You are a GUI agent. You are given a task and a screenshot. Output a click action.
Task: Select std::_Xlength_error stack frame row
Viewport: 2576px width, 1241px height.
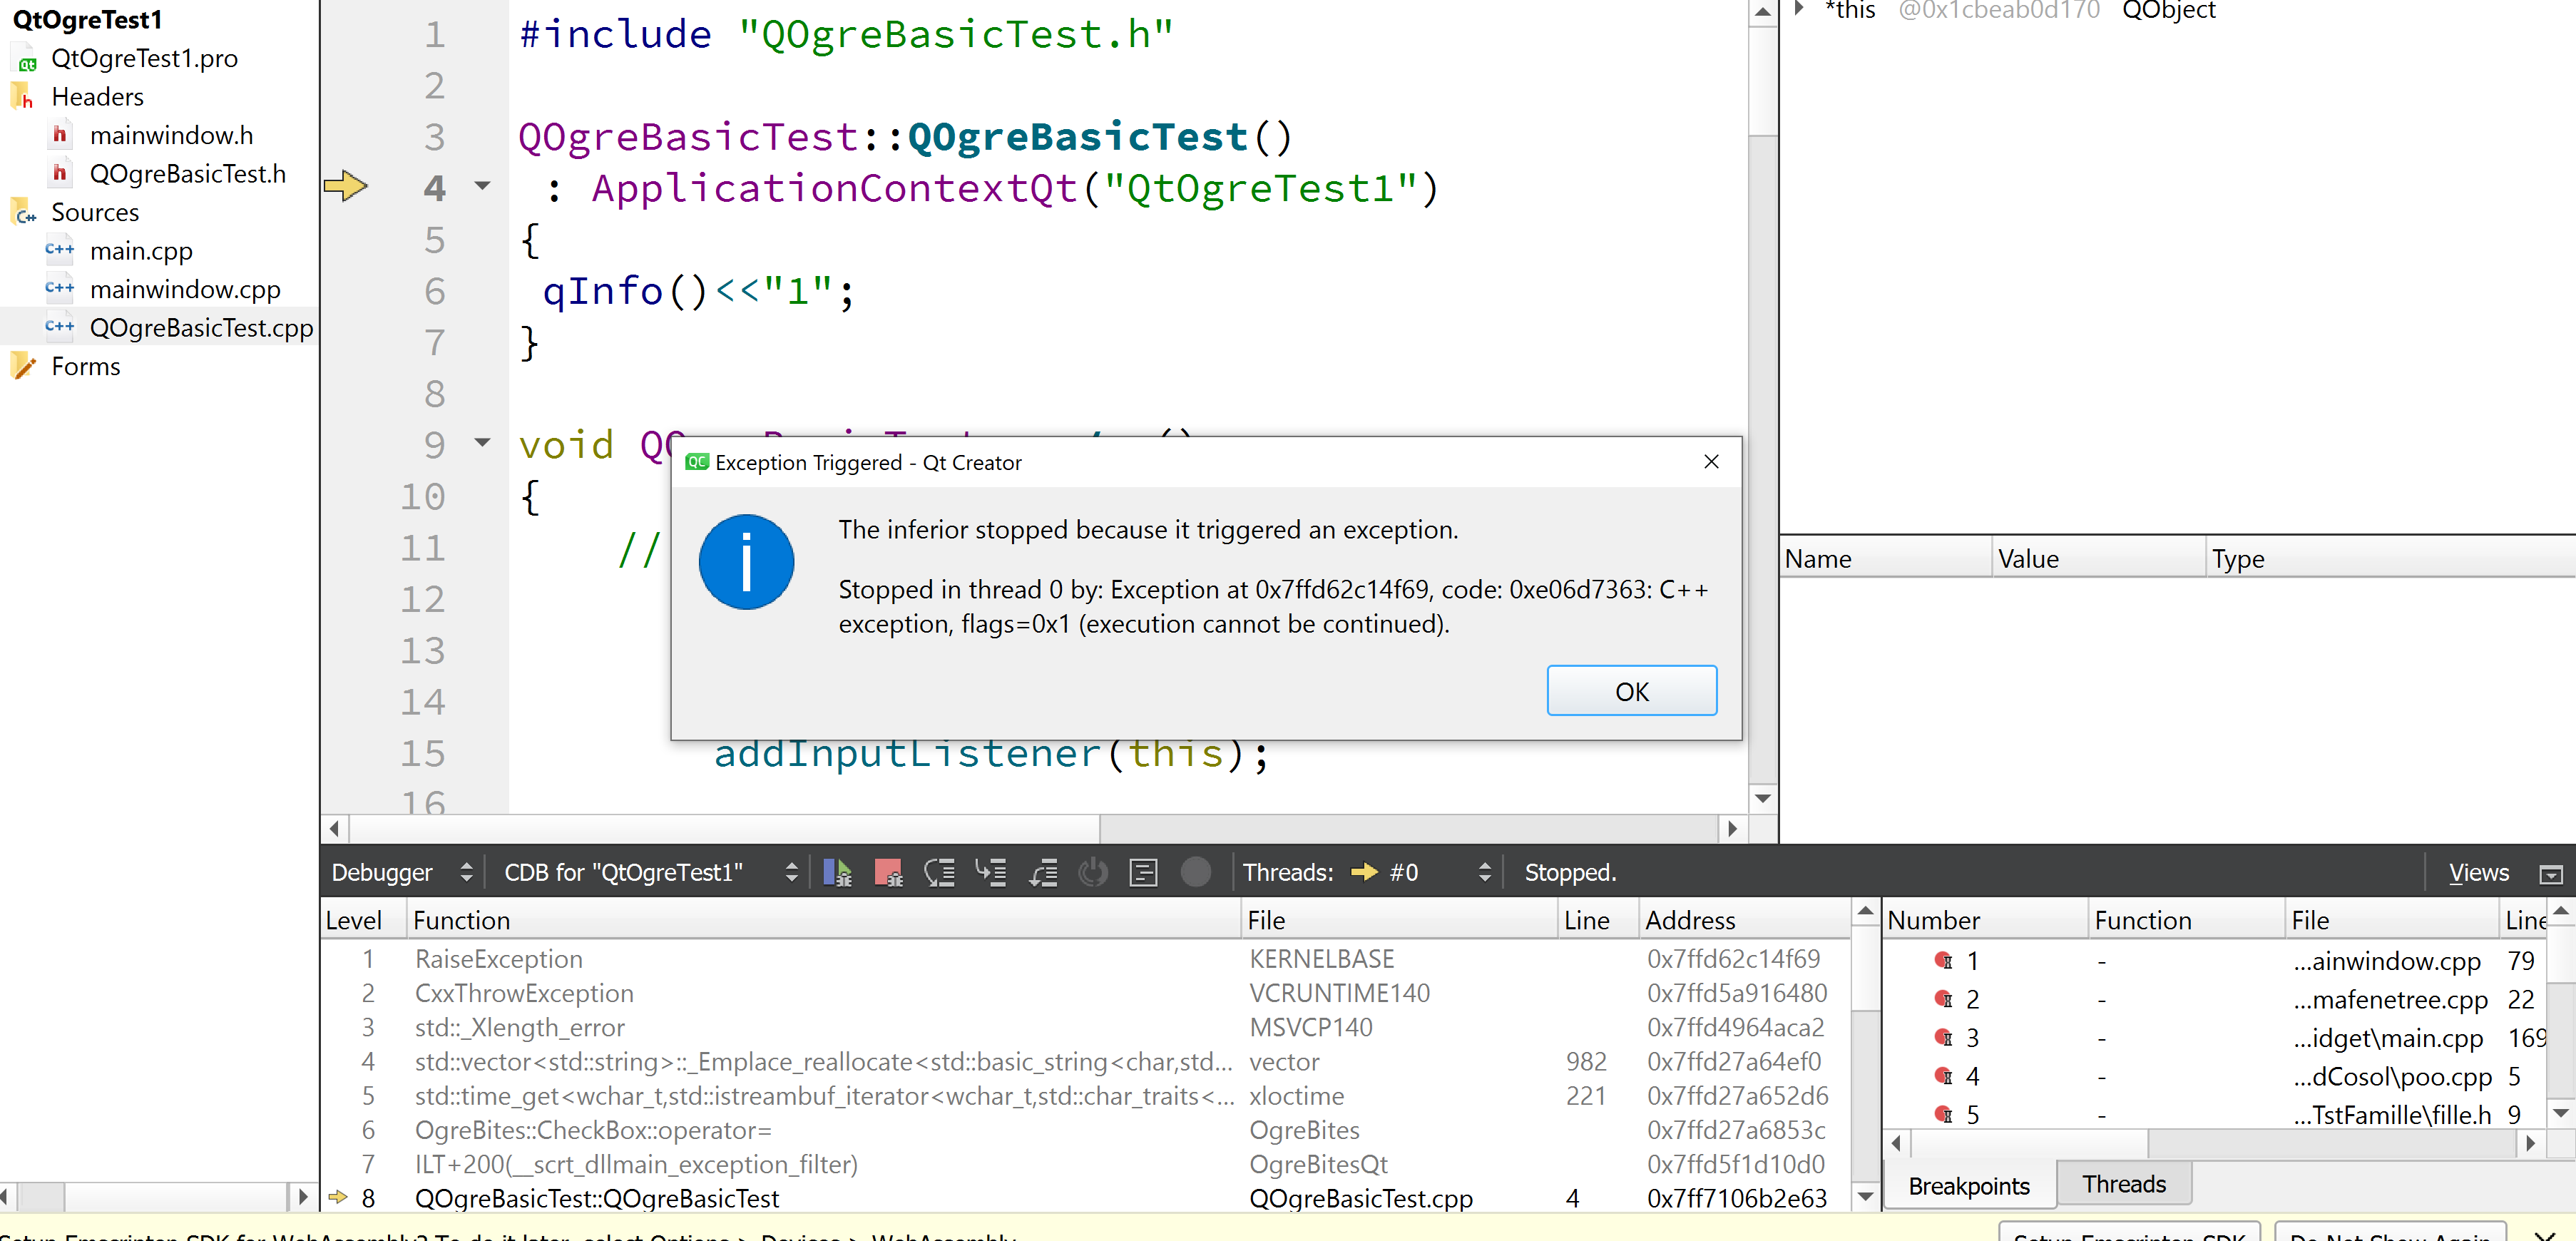point(1085,1027)
